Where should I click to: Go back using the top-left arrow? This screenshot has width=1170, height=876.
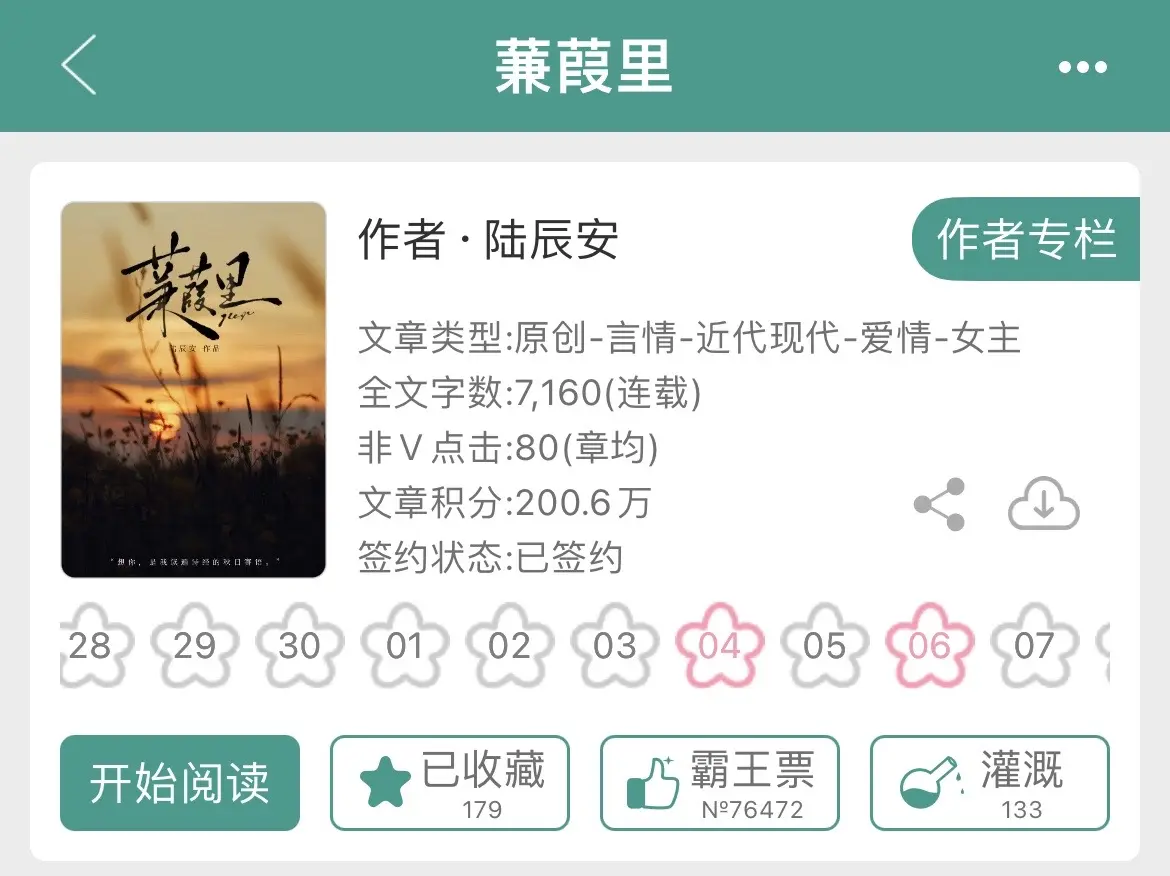(79, 65)
